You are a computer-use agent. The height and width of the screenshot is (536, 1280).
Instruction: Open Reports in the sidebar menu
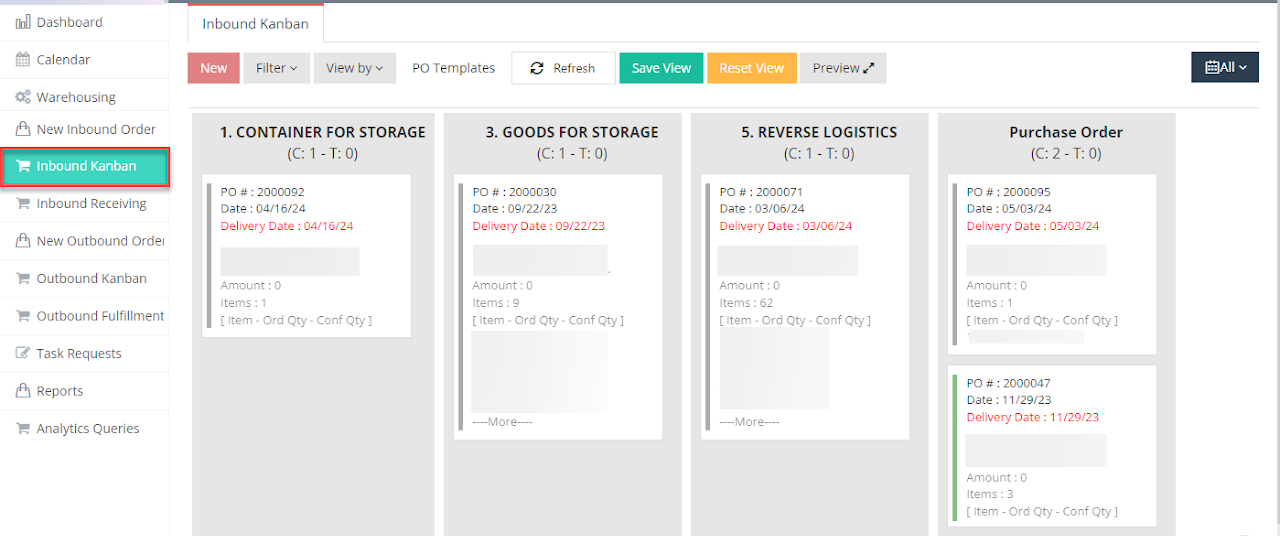pyautogui.click(x=59, y=391)
